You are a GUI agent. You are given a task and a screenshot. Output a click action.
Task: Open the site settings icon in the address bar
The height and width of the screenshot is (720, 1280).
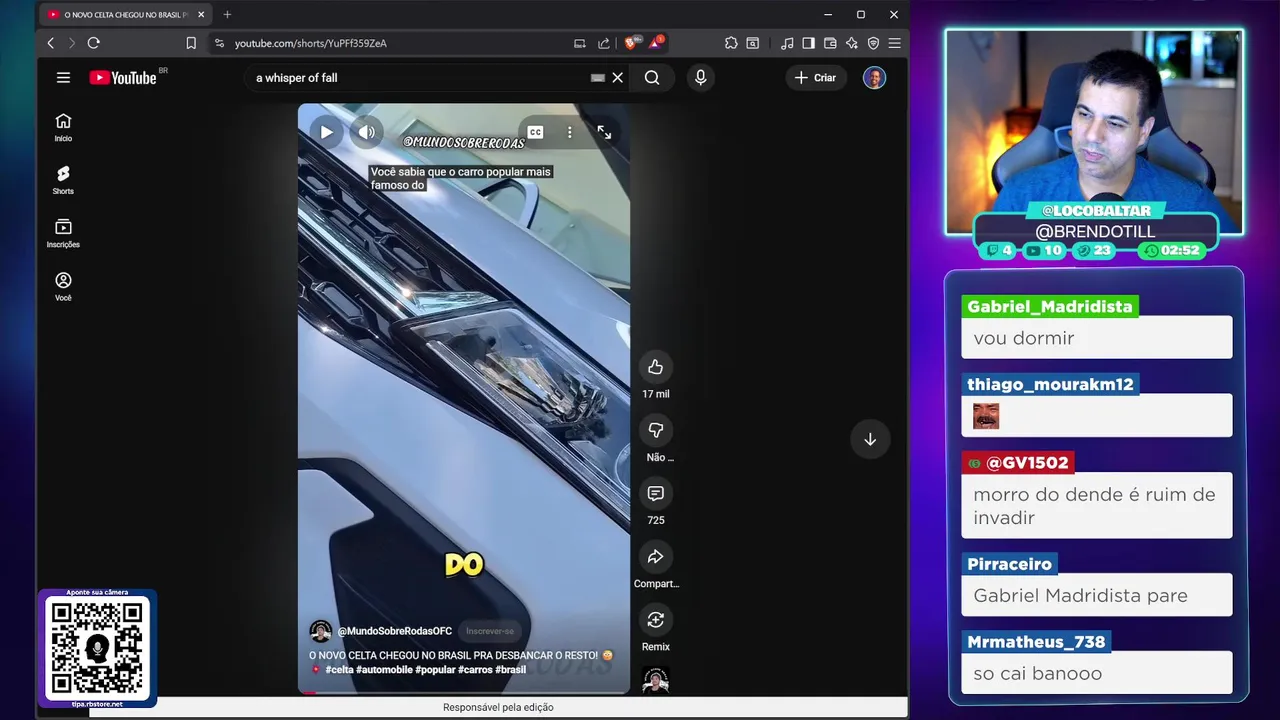tap(219, 43)
